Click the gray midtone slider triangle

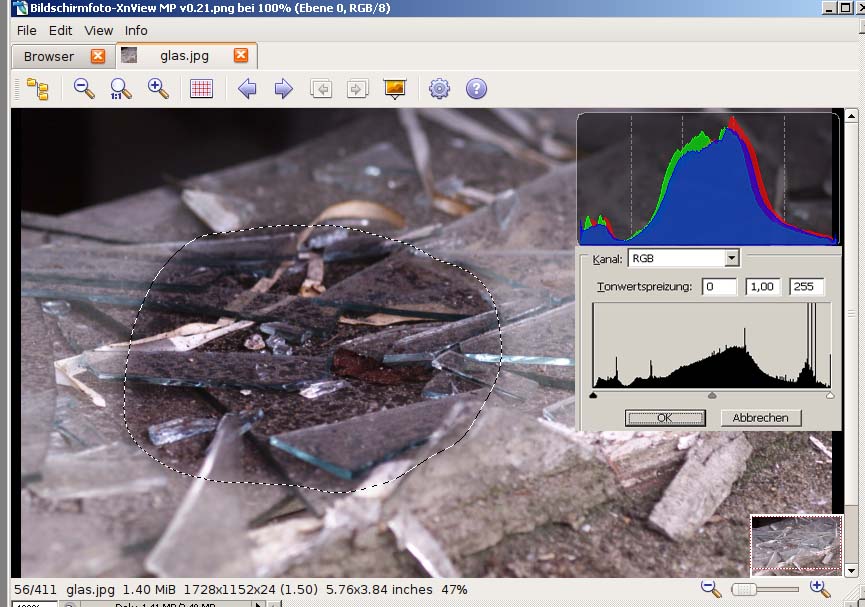click(712, 395)
